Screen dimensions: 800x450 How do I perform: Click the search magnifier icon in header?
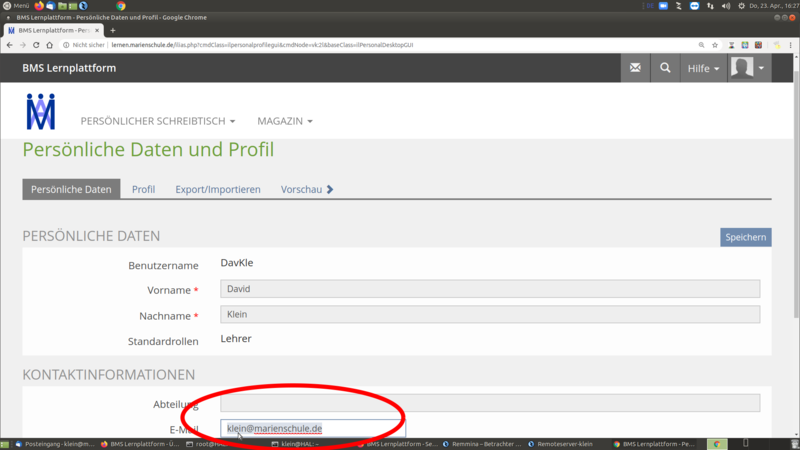(x=665, y=68)
